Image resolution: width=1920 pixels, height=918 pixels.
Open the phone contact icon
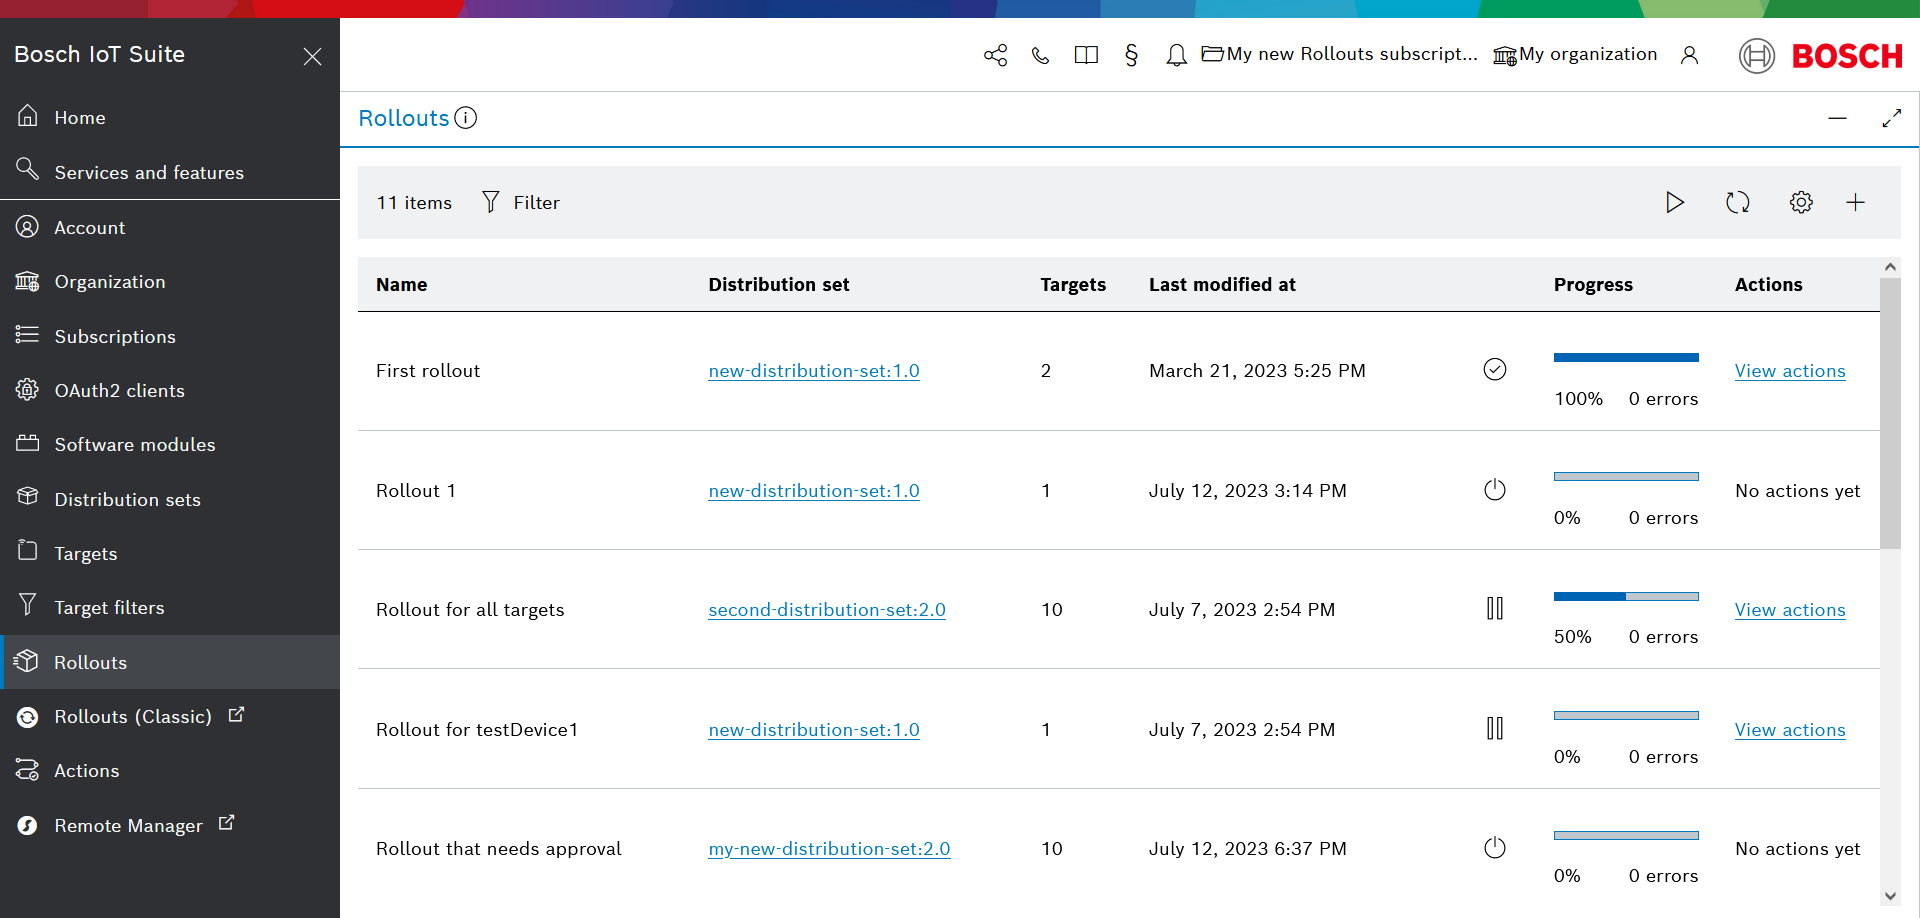point(1040,55)
